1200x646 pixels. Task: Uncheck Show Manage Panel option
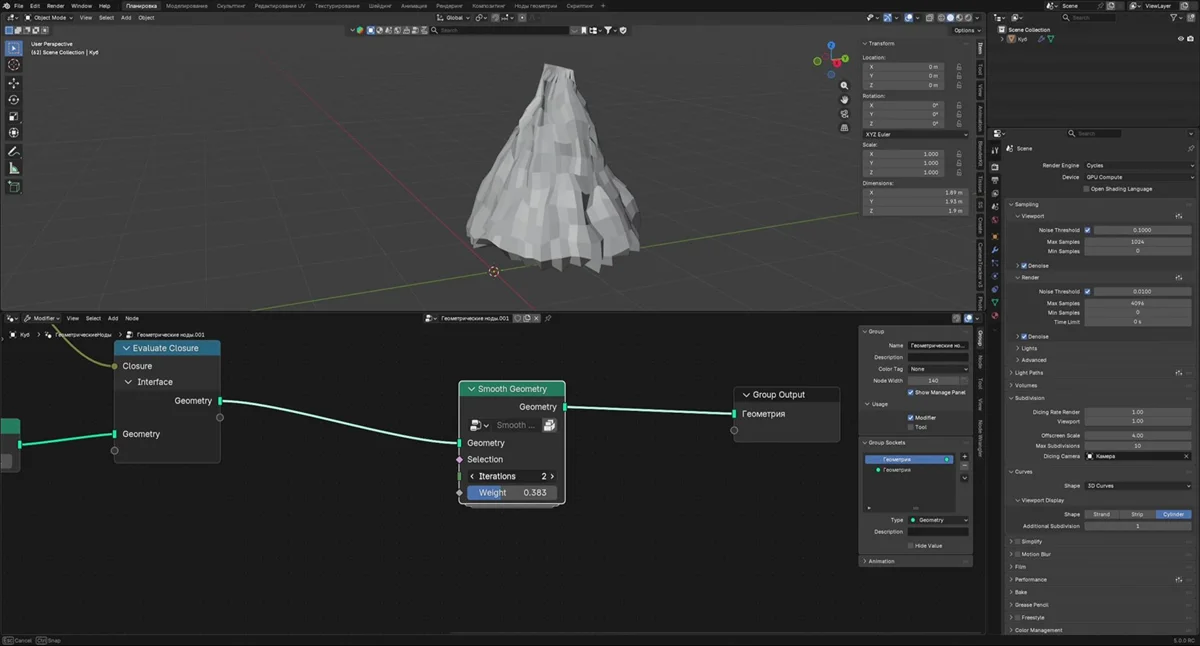[x=911, y=392]
